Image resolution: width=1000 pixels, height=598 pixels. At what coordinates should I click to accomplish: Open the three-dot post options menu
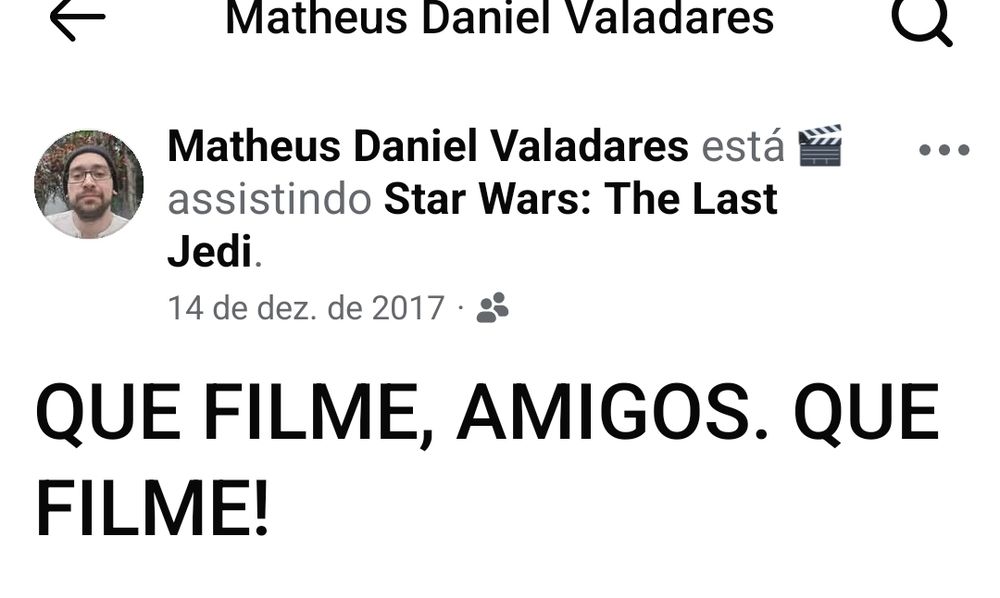tap(944, 150)
